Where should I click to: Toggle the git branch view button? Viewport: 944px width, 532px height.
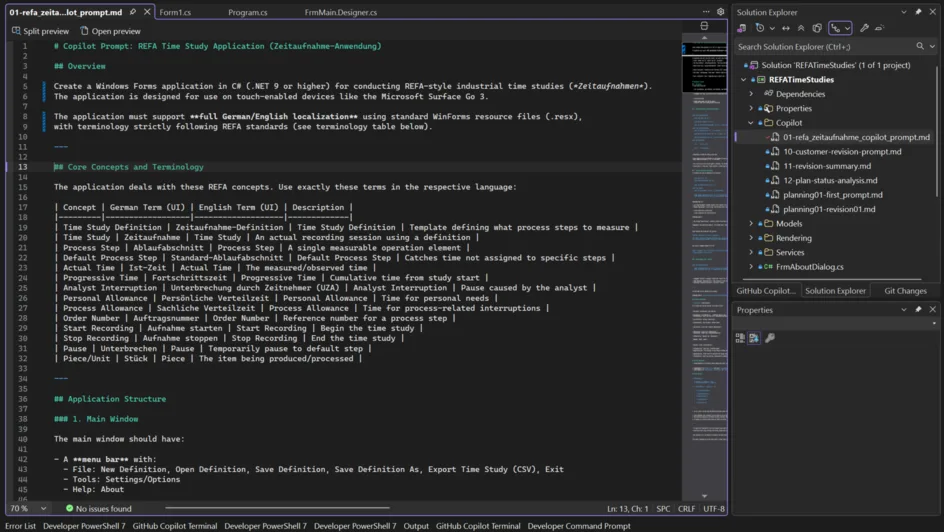[x=836, y=28]
